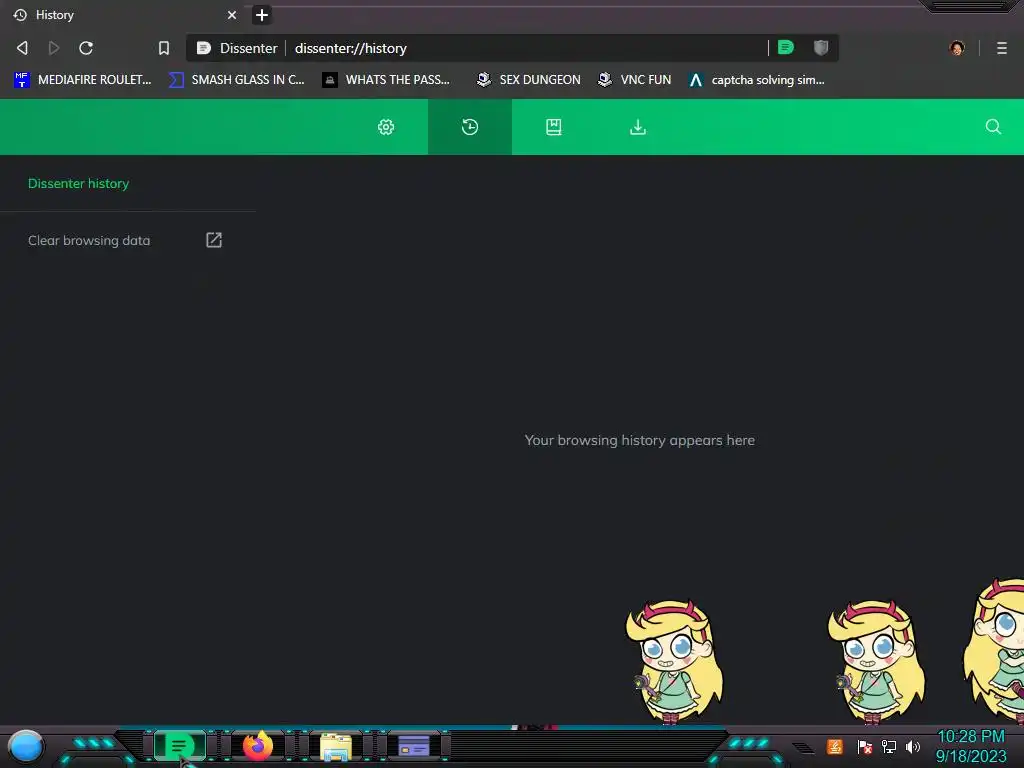Select the History clock tab icon
1024x768 pixels.
[470, 127]
